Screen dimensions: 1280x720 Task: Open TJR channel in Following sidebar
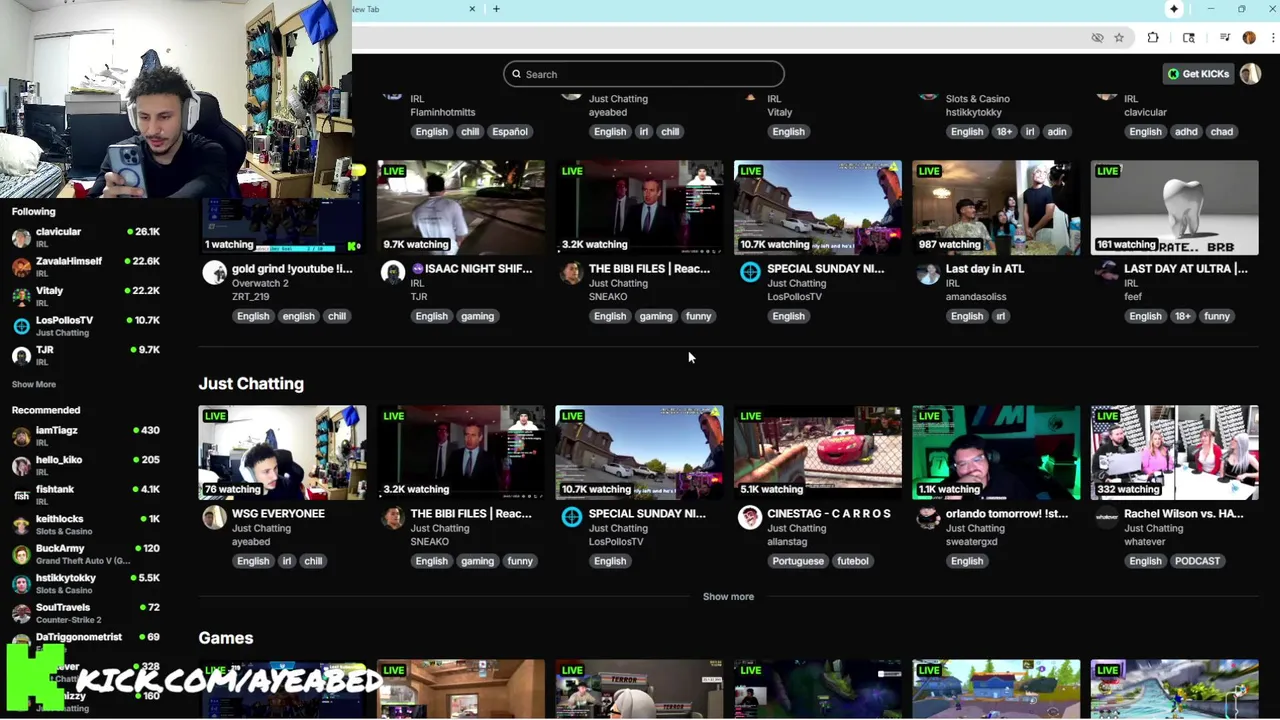pos(86,355)
